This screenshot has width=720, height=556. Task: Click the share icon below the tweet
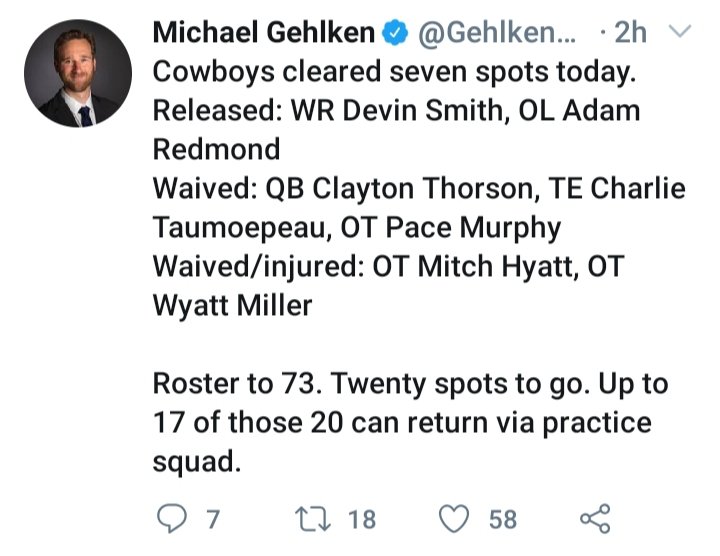click(595, 518)
